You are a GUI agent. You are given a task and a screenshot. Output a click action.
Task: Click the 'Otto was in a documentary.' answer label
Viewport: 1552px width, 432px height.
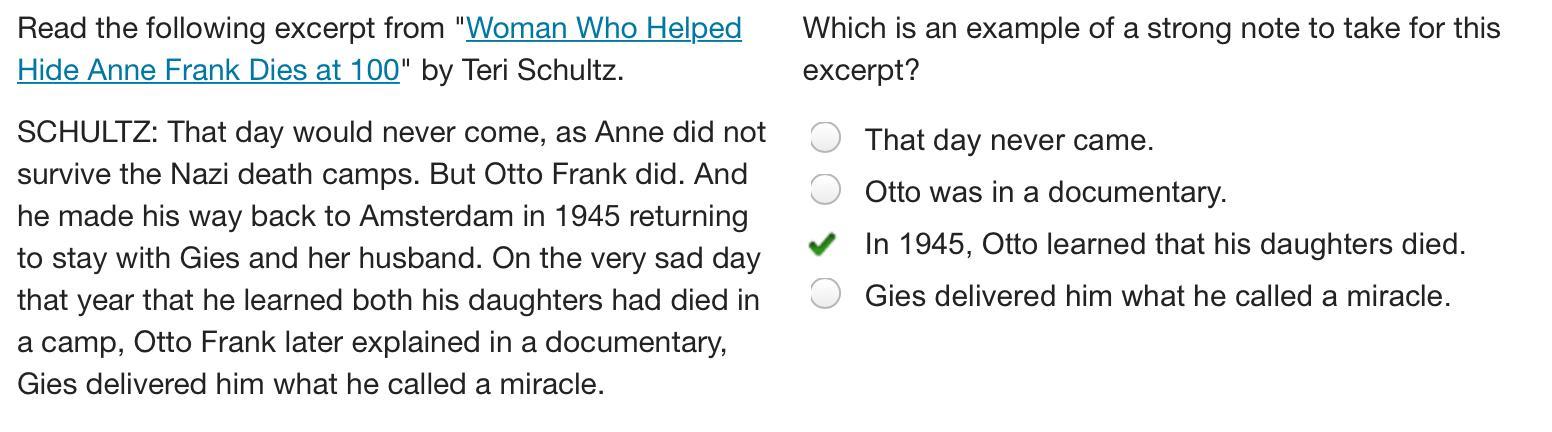(1045, 192)
